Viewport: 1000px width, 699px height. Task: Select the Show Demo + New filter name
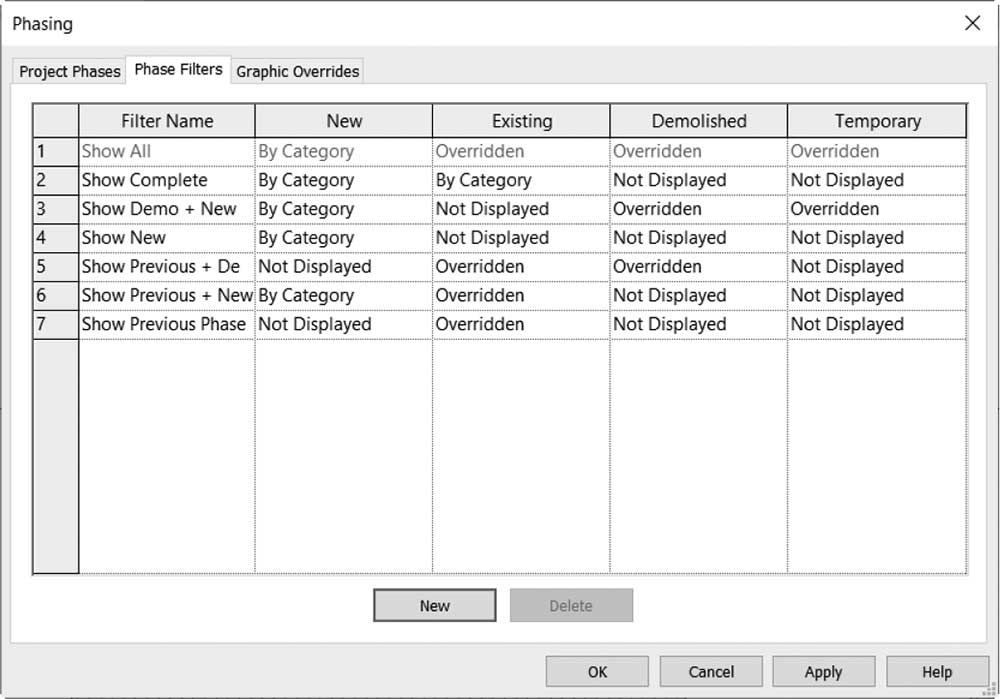[x=167, y=209]
